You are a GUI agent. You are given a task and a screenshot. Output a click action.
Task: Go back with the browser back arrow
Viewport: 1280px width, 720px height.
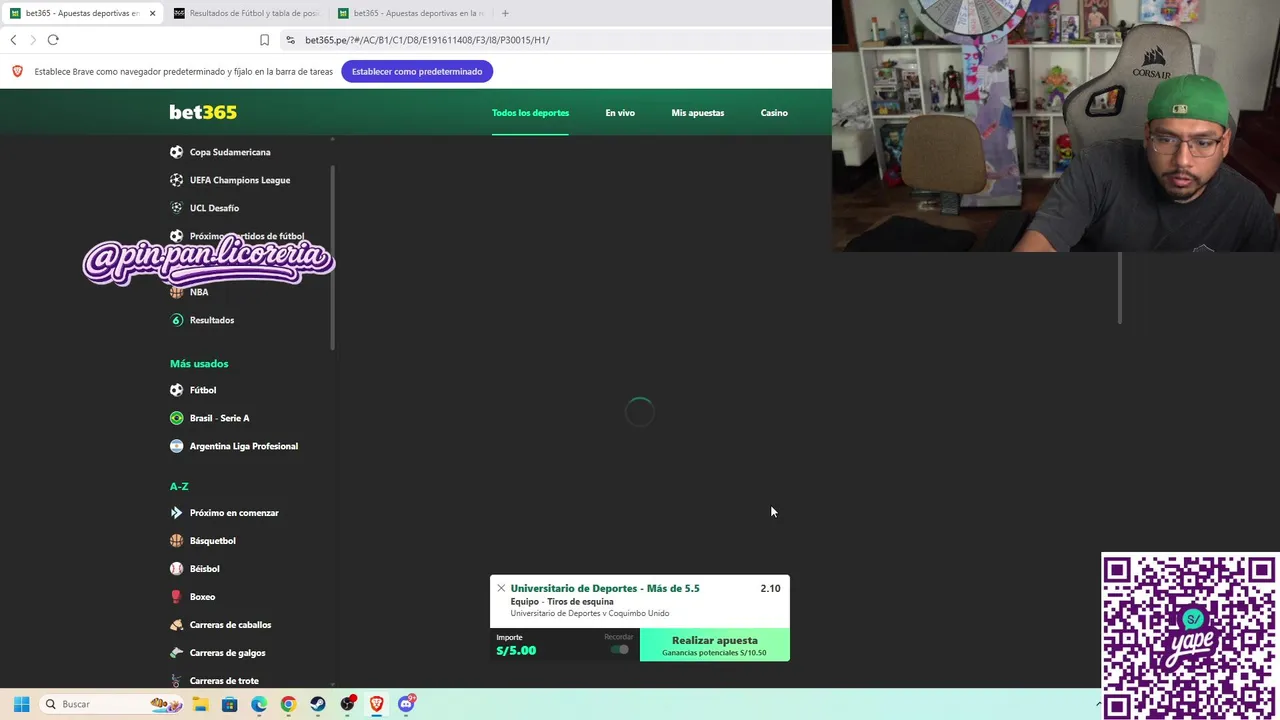tap(13, 40)
